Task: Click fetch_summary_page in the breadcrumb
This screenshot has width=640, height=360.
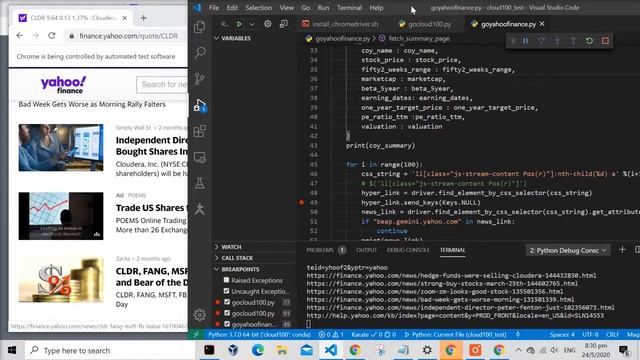Action: pos(419,38)
